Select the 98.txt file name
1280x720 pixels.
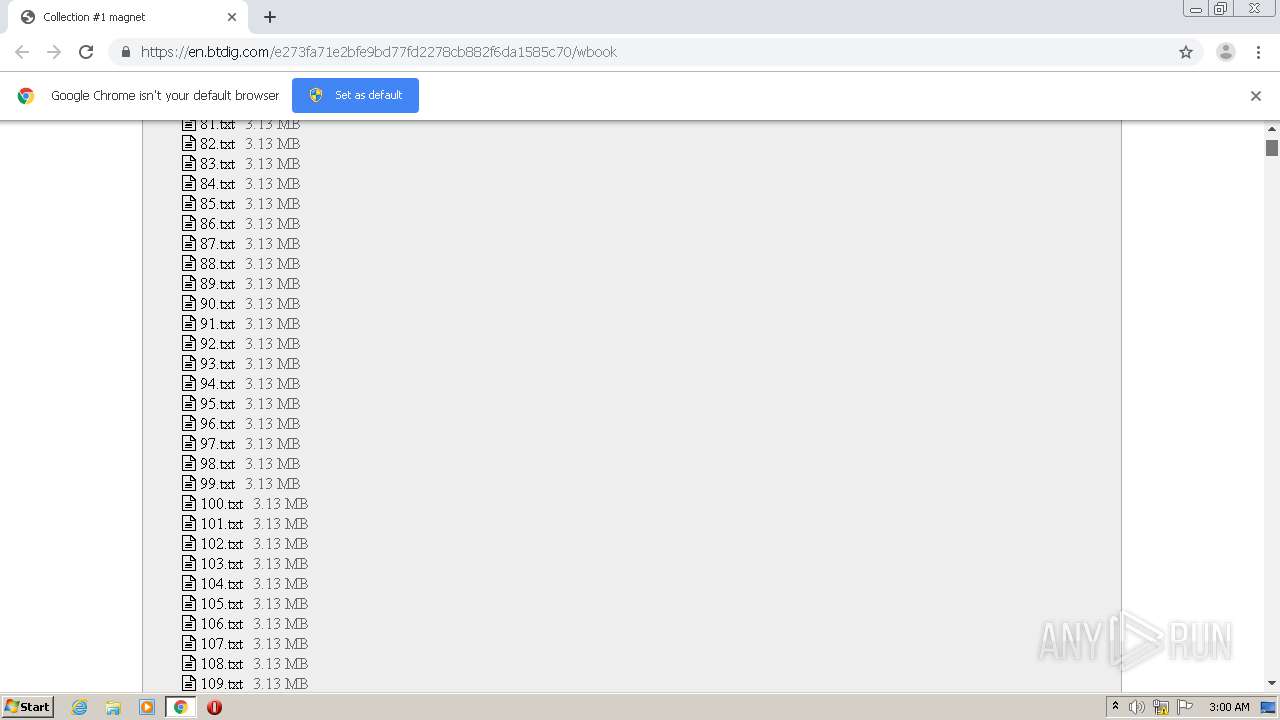(x=217, y=464)
